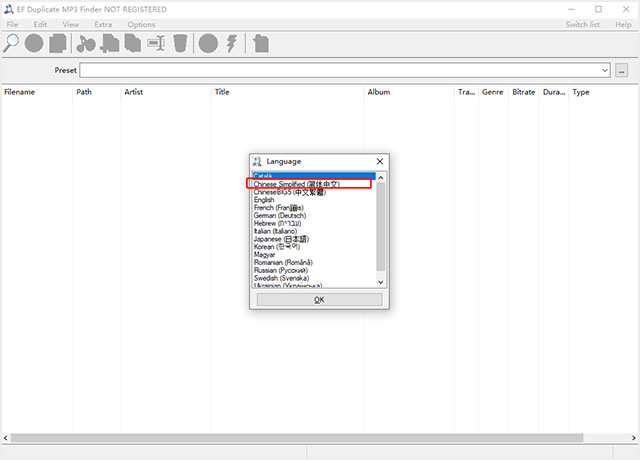Click the Help menu item
The height and width of the screenshot is (460, 640).
tap(623, 24)
